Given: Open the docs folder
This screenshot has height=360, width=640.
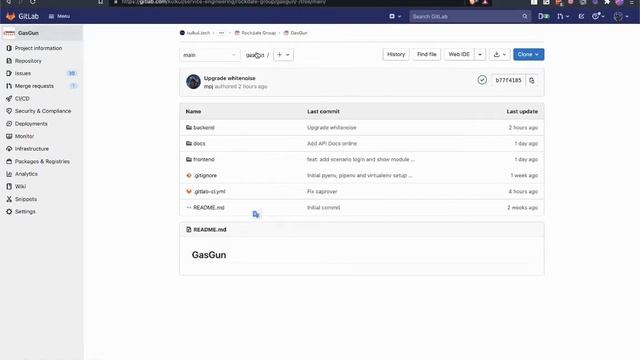Looking at the screenshot, I should pos(199,144).
